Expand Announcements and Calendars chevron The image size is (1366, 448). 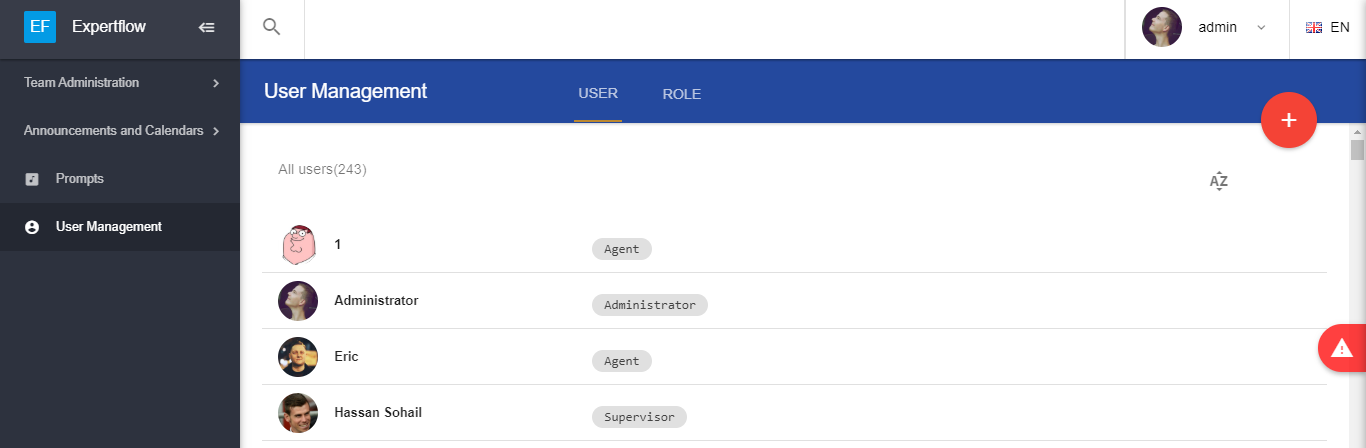[216, 131]
